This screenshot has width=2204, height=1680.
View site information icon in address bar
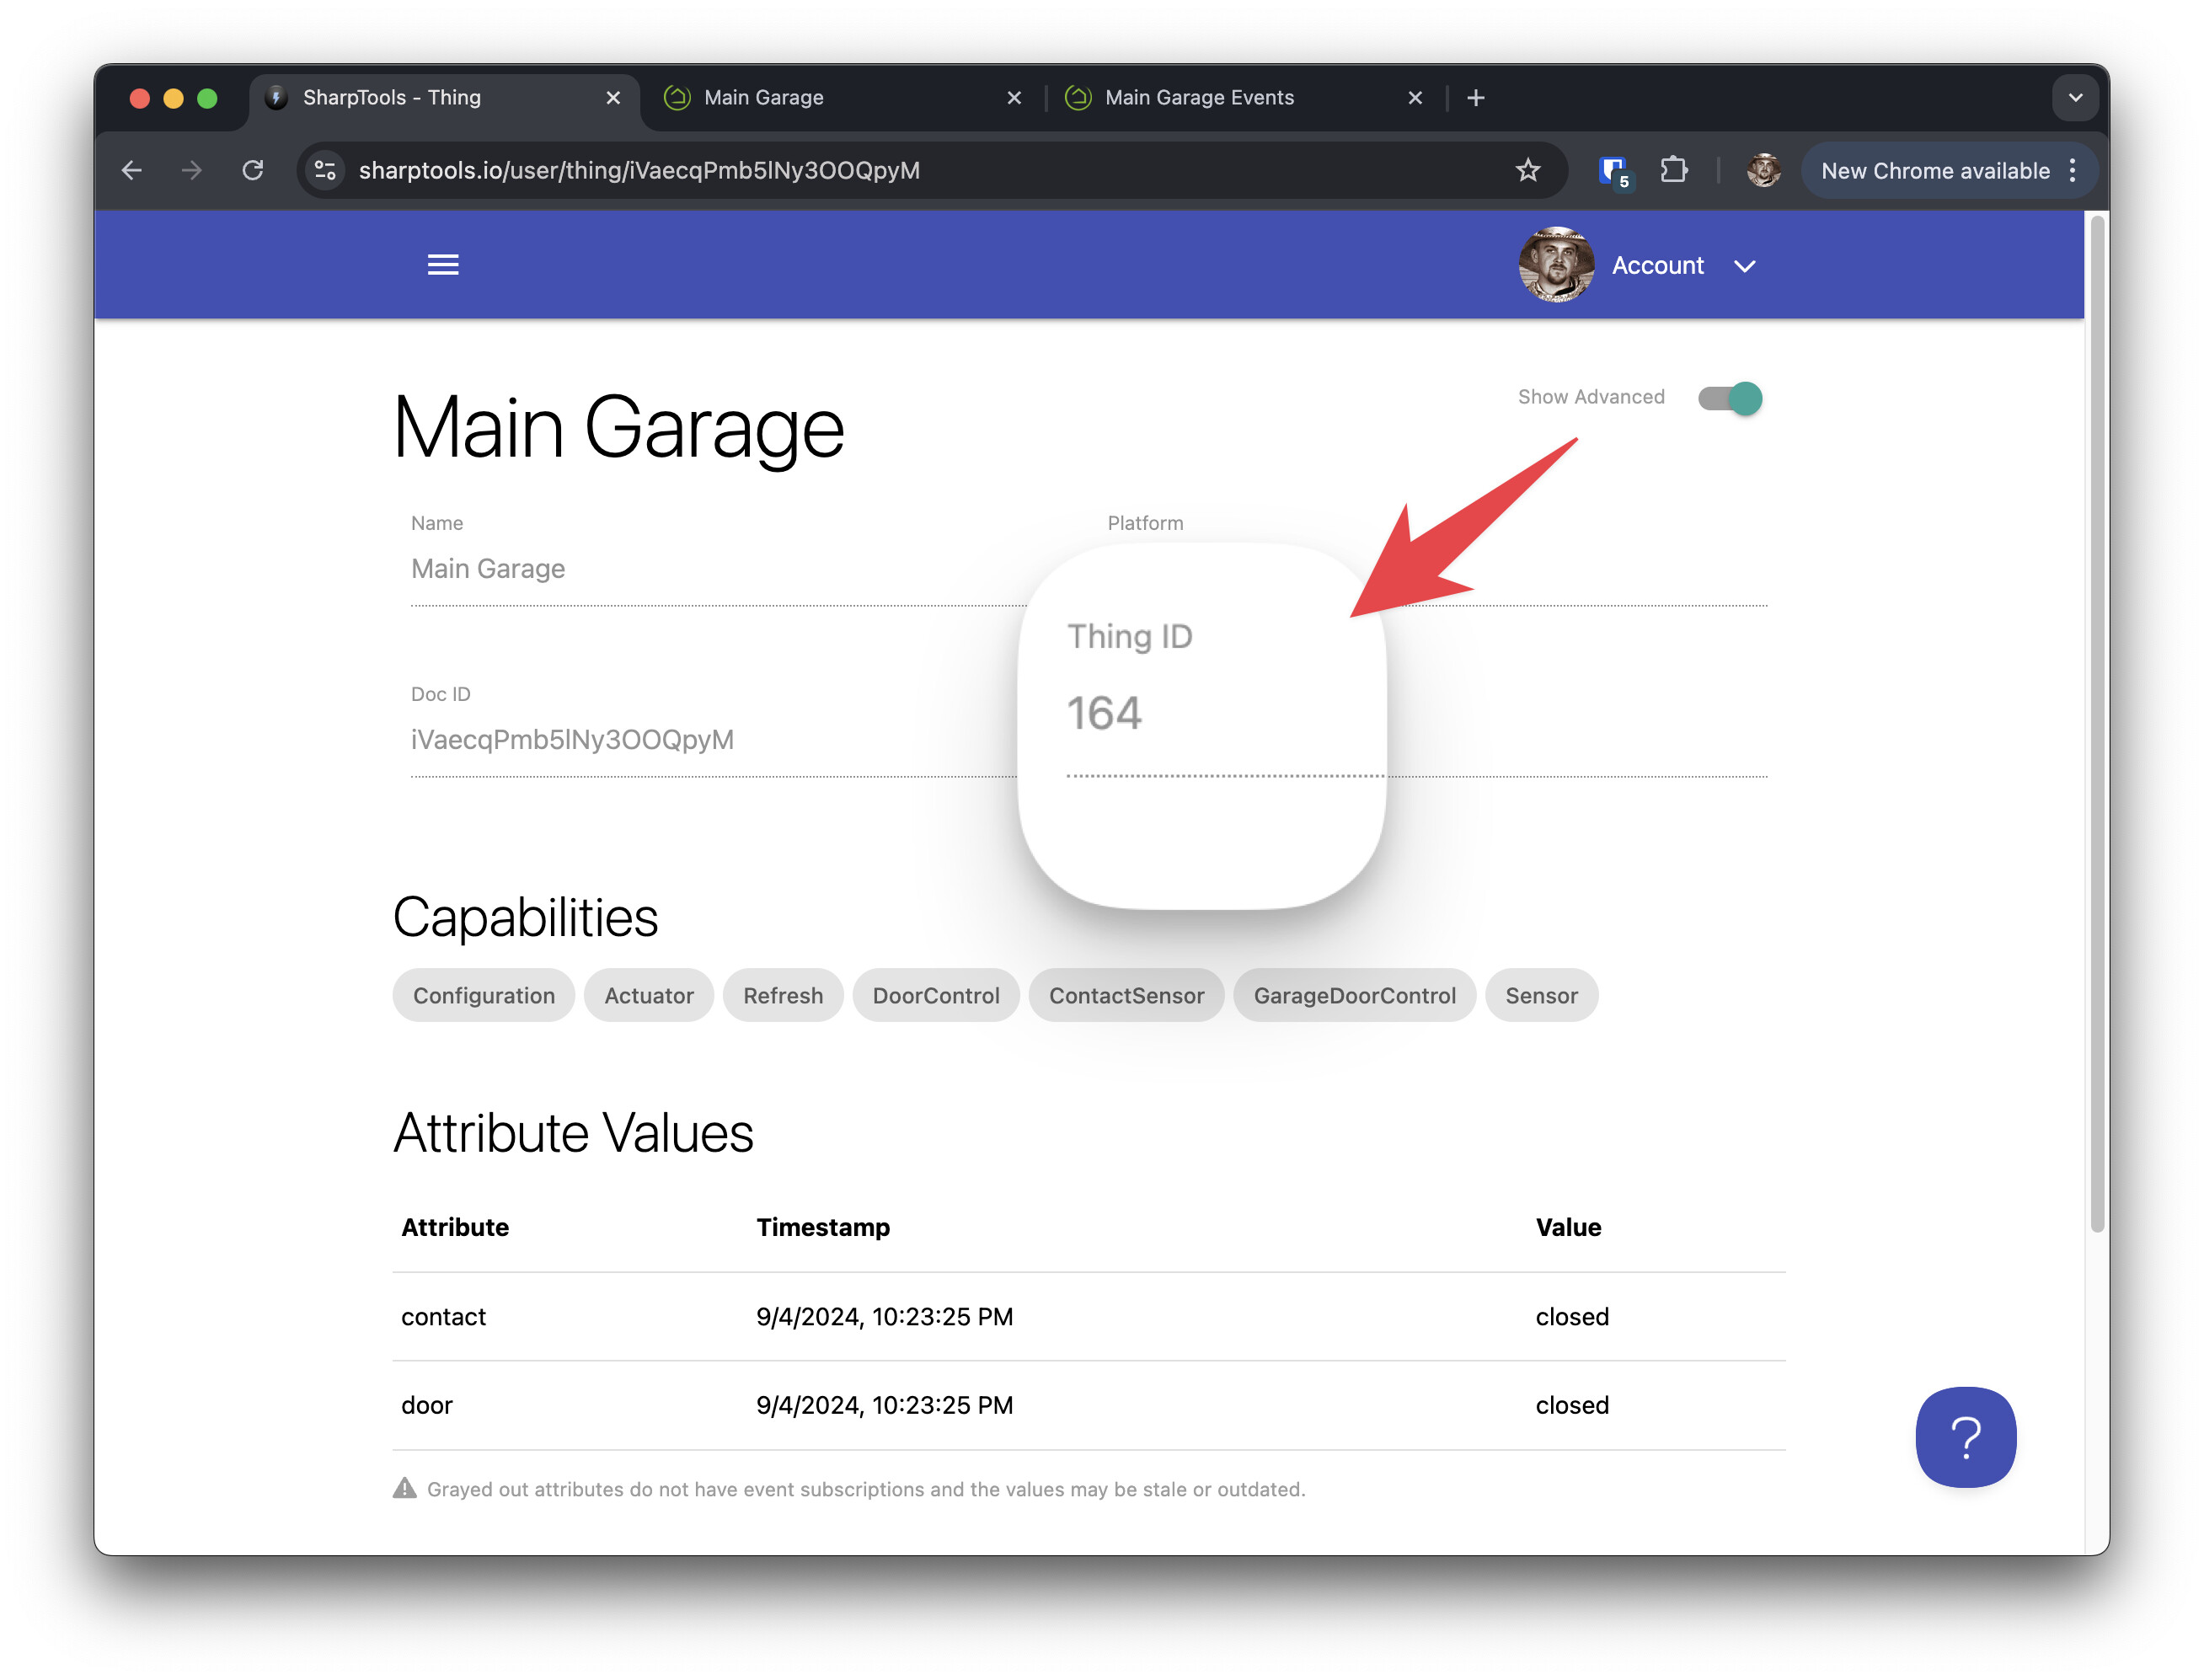(325, 171)
